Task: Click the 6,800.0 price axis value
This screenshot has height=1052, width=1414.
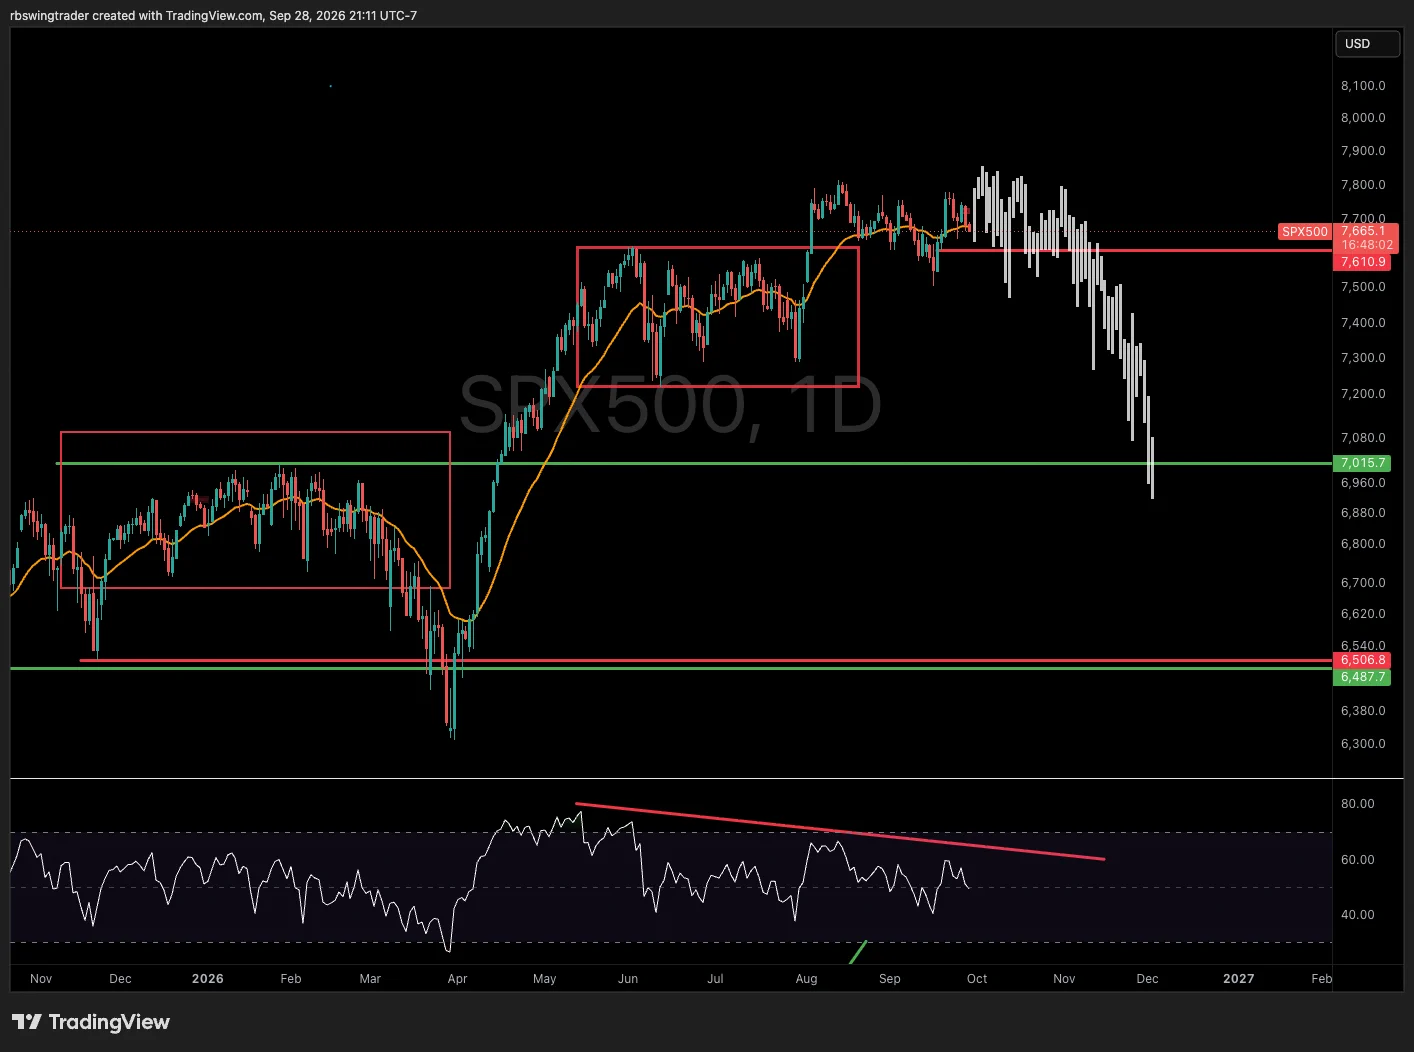Action: click(1363, 545)
